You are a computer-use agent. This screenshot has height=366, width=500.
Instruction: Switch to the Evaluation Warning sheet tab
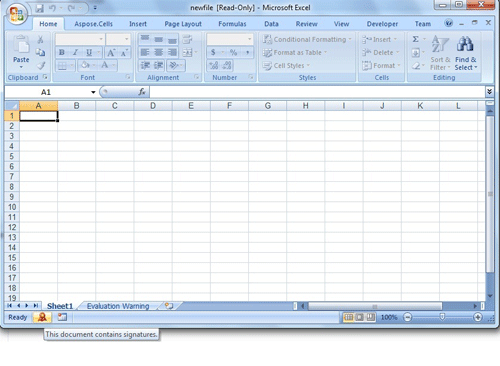pyautogui.click(x=118, y=306)
